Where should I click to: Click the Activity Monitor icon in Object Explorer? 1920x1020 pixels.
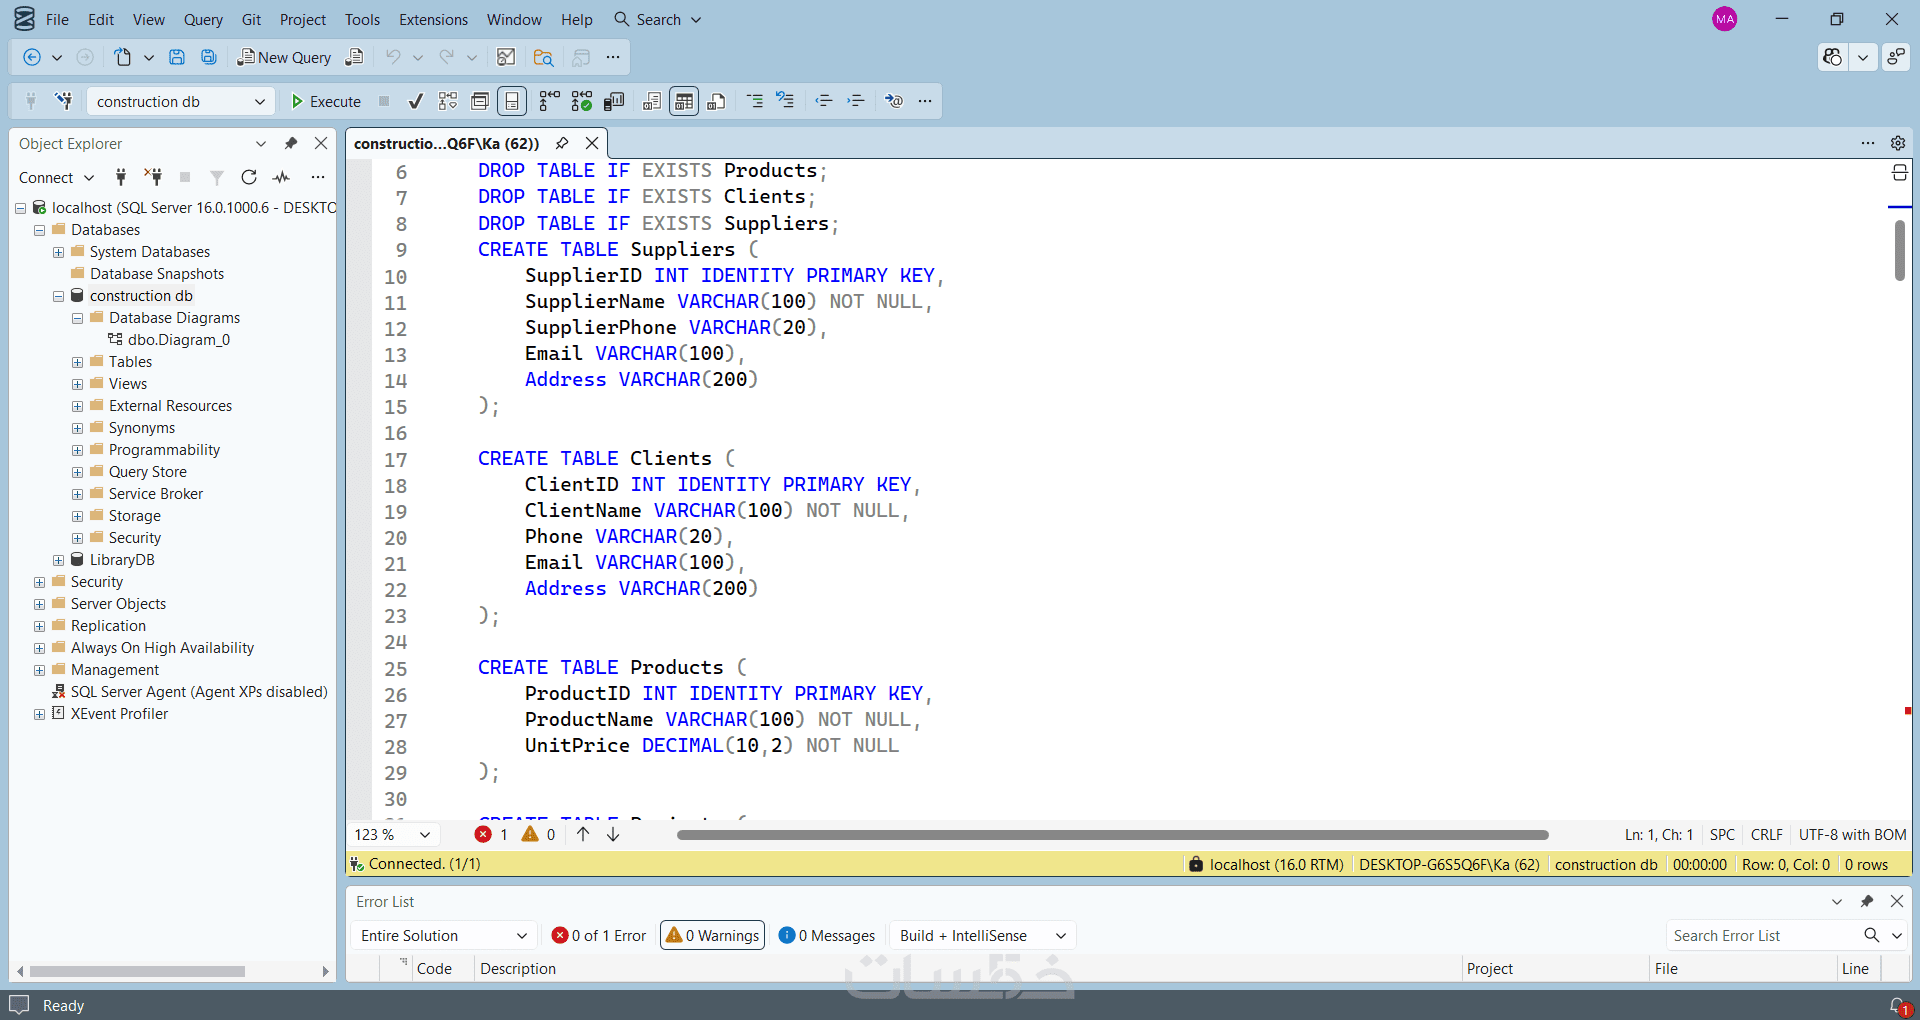pyautogui.click(x=282, y=177)
